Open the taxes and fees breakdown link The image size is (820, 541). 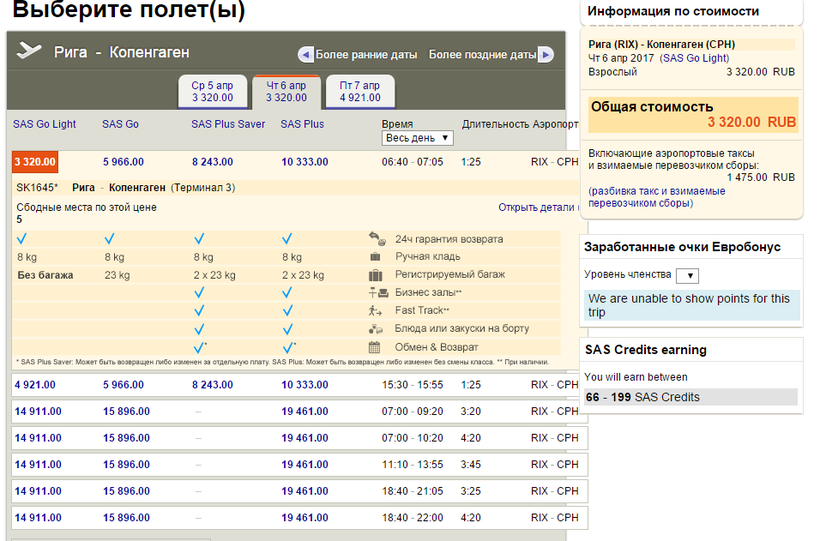click(x=656, y=197)
